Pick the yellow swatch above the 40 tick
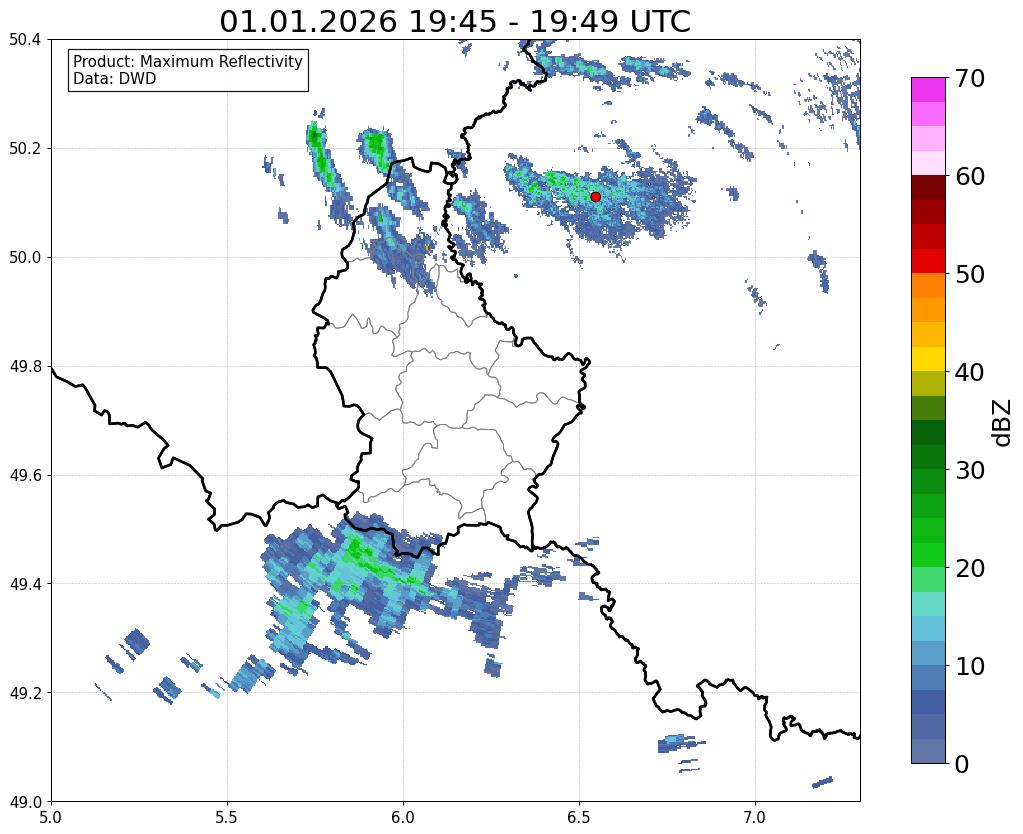 point(928,359)
